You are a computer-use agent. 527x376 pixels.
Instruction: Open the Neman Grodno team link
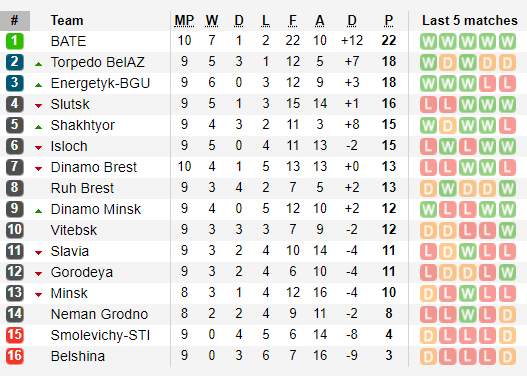[x=99, y=314]
